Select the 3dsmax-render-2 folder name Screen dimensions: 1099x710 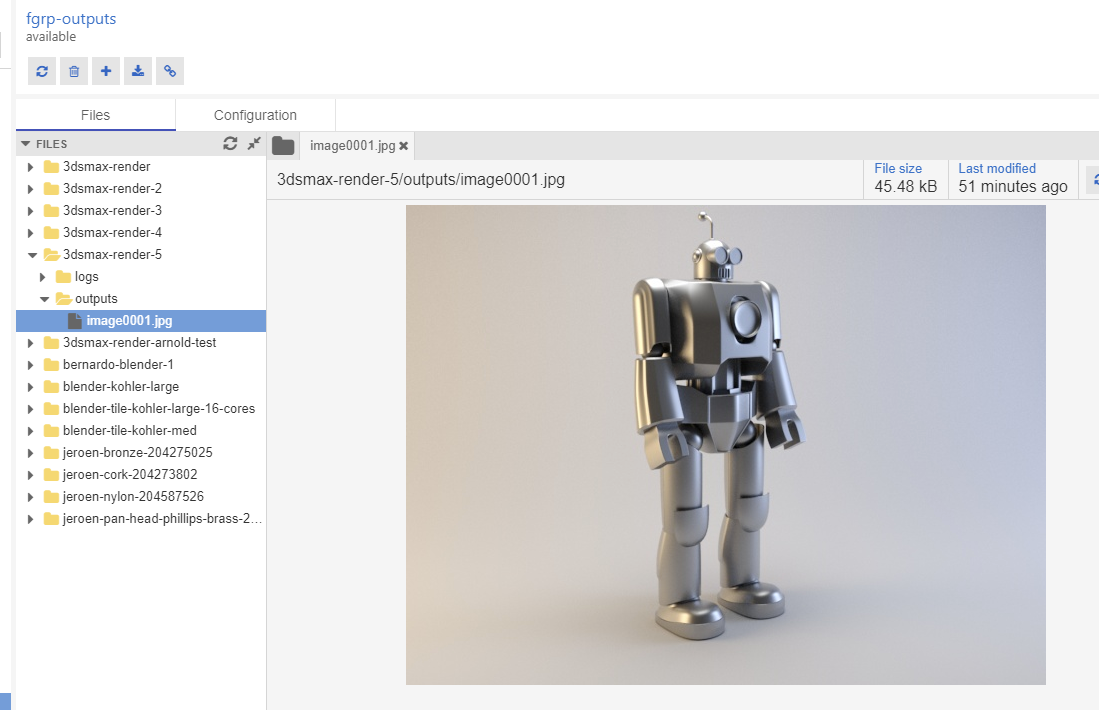[x=112, y=189]
